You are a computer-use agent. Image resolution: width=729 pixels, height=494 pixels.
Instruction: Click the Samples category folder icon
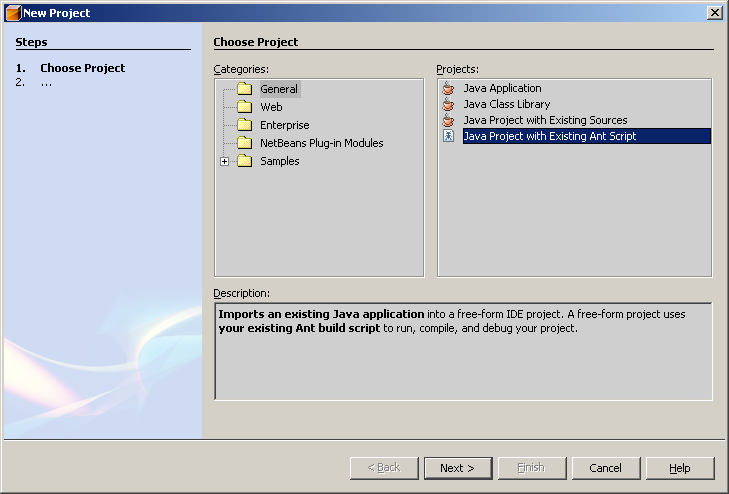pyautogui.click(x=245, y=161)
